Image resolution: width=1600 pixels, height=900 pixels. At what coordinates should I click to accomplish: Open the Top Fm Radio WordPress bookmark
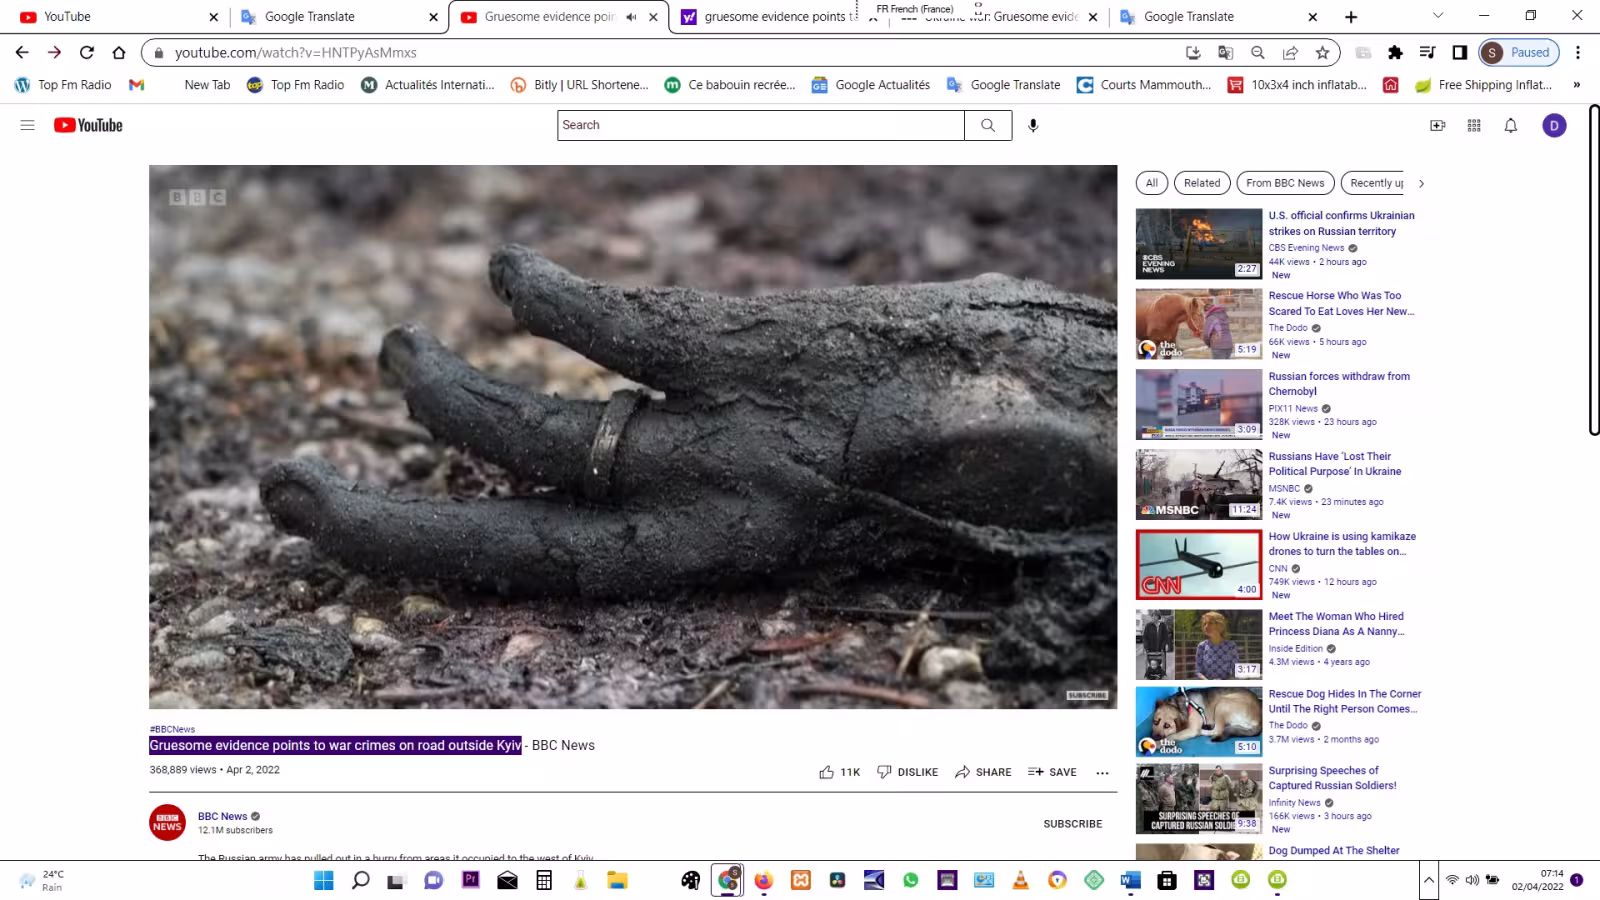(x=63, y=85)
